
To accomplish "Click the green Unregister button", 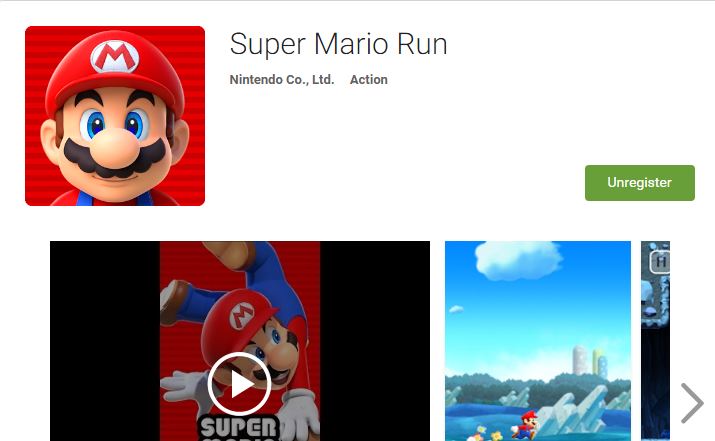I will 640,182.
